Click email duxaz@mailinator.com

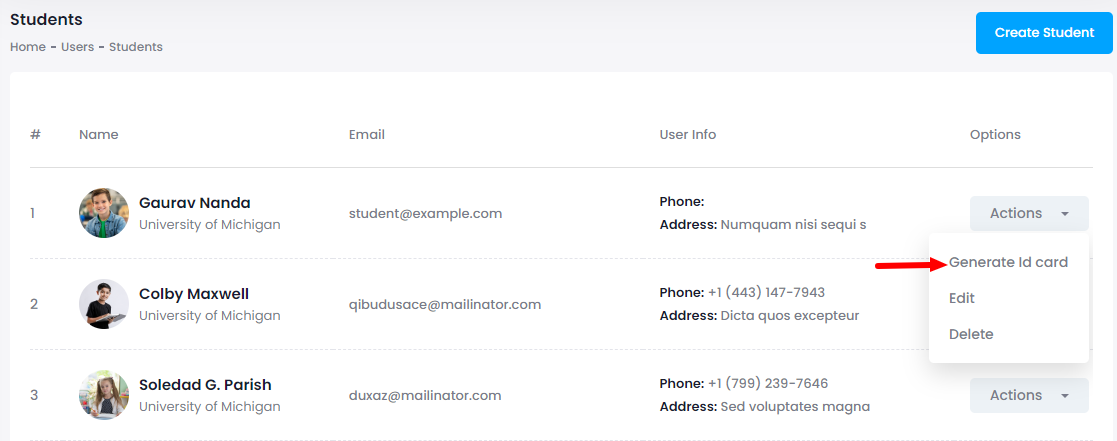click(x=425, y=395)
